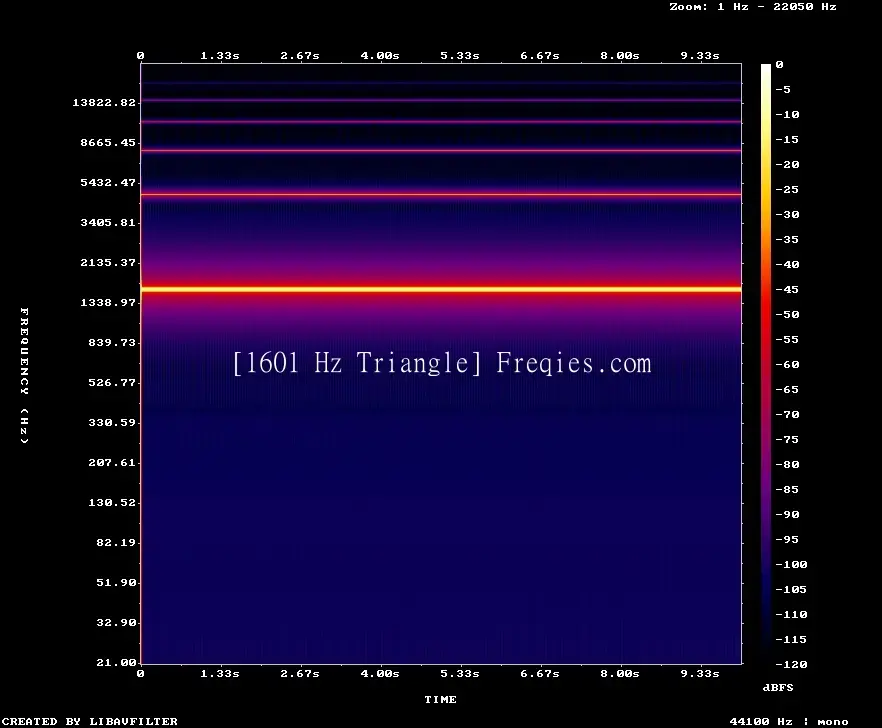The width and height of the screenshot is (882, 728).
Task: Click the -5 dBFS scale value
Action: [x=783, y=89]
